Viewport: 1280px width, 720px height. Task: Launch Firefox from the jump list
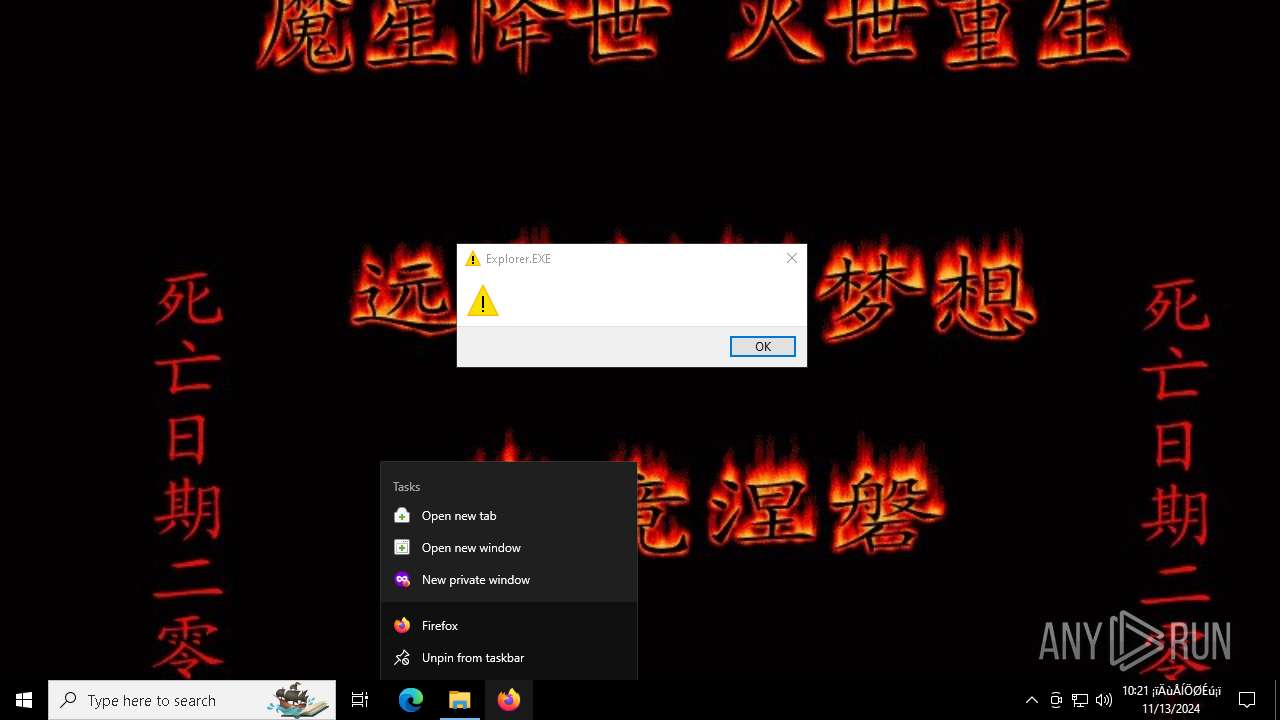[x=509, y=626]
